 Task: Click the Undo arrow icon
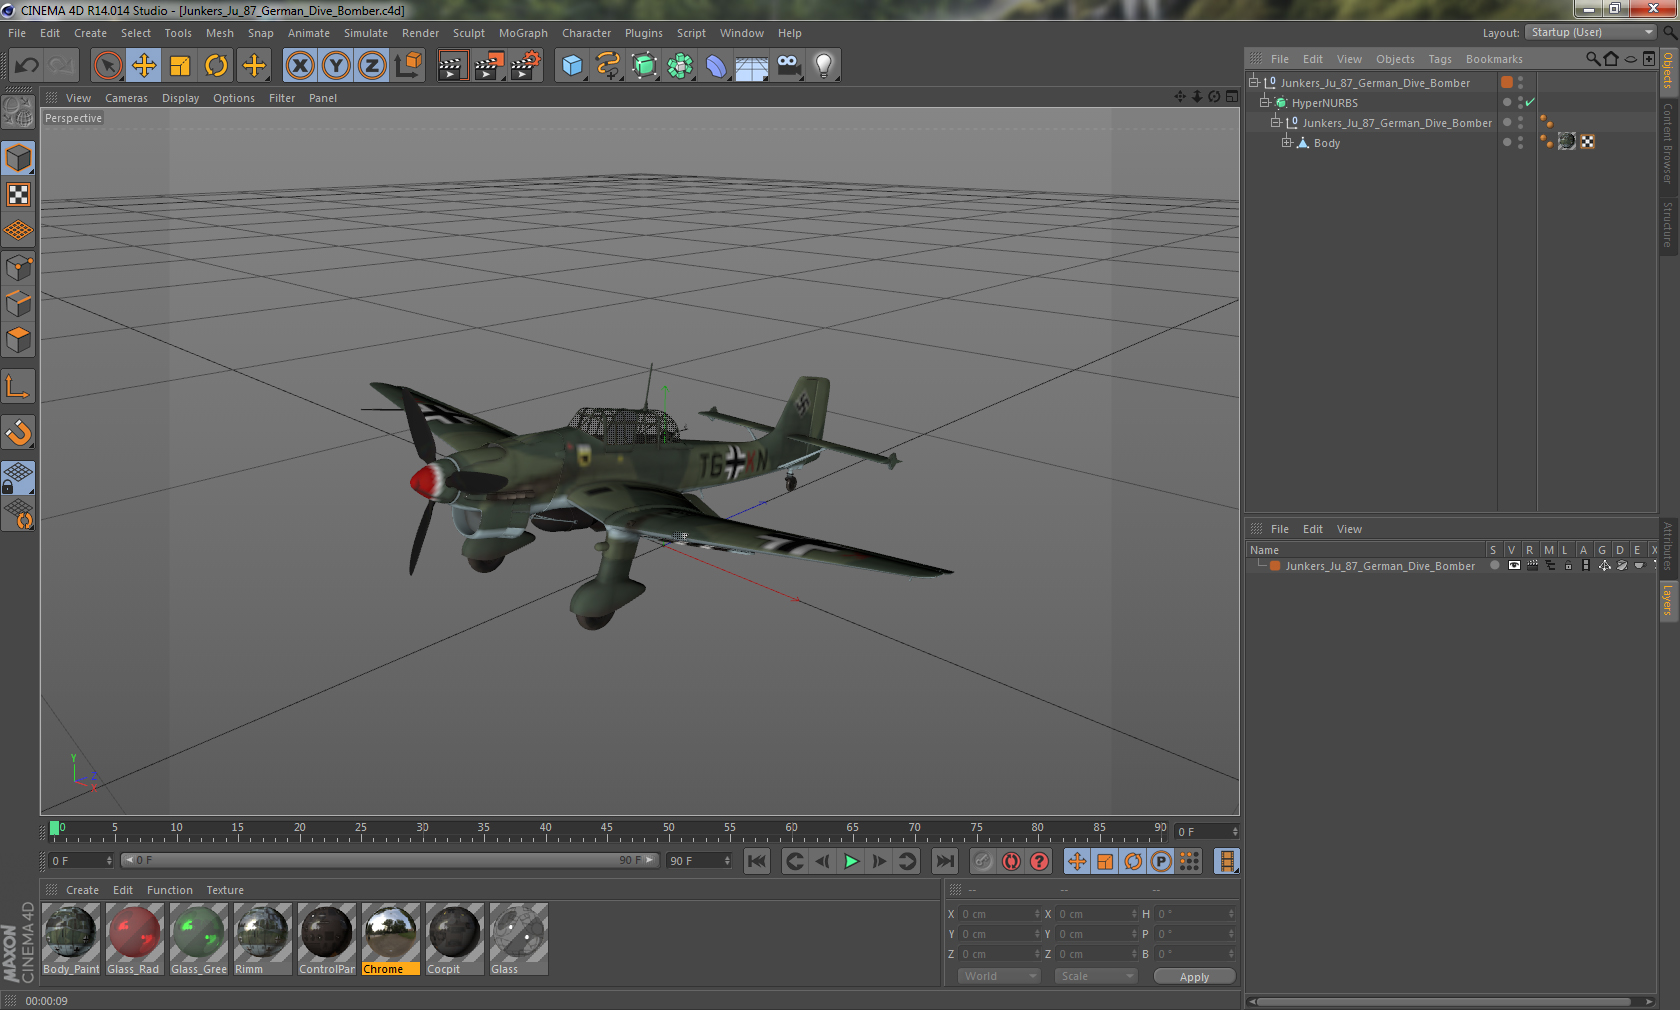[27, 66]
